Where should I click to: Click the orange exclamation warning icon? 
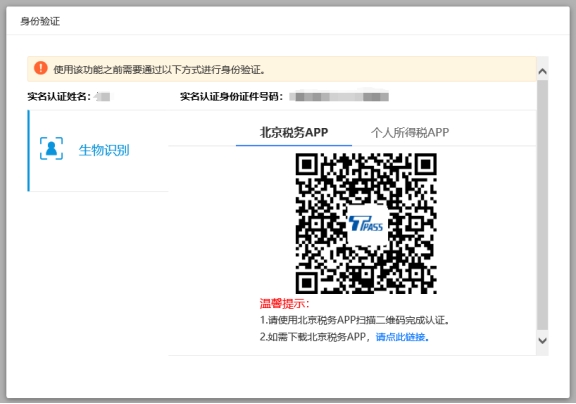click(41, 68)
